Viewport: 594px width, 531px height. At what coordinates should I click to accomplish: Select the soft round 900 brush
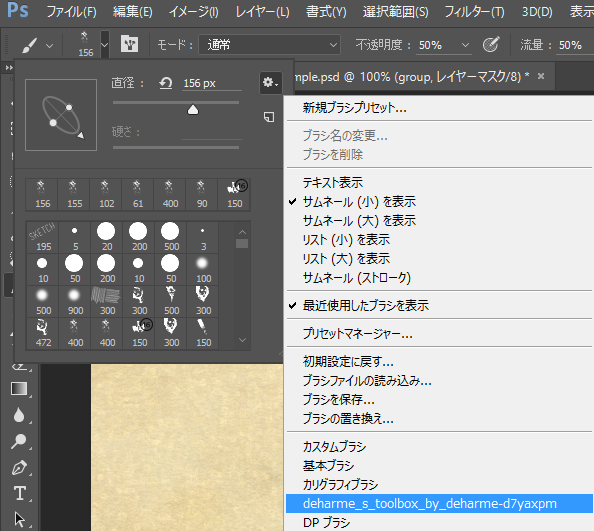(x=75, y=301)
